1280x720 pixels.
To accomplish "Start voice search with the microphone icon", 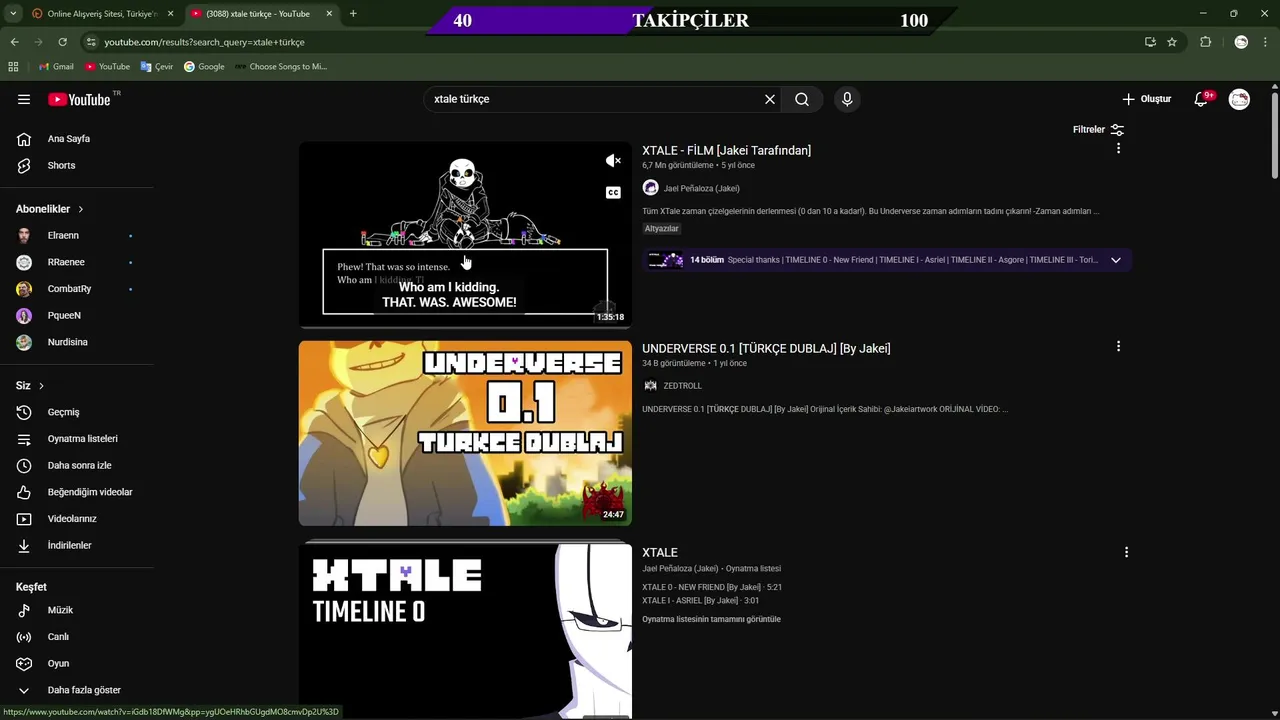I will tap(847, 99).
